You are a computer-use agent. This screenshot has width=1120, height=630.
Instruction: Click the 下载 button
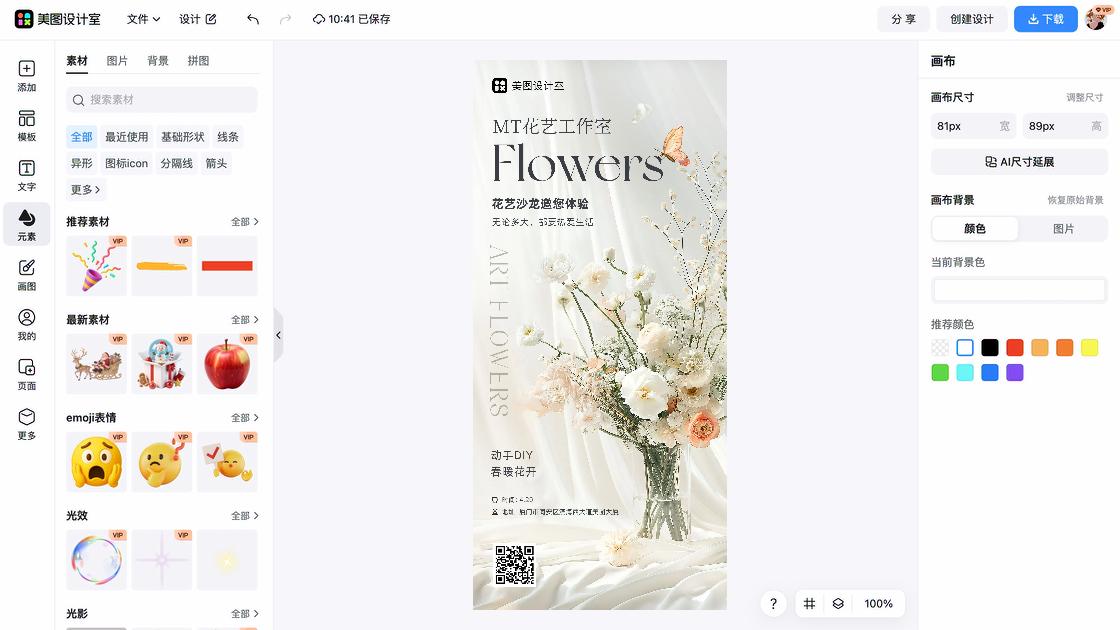tap(1045, 18)
